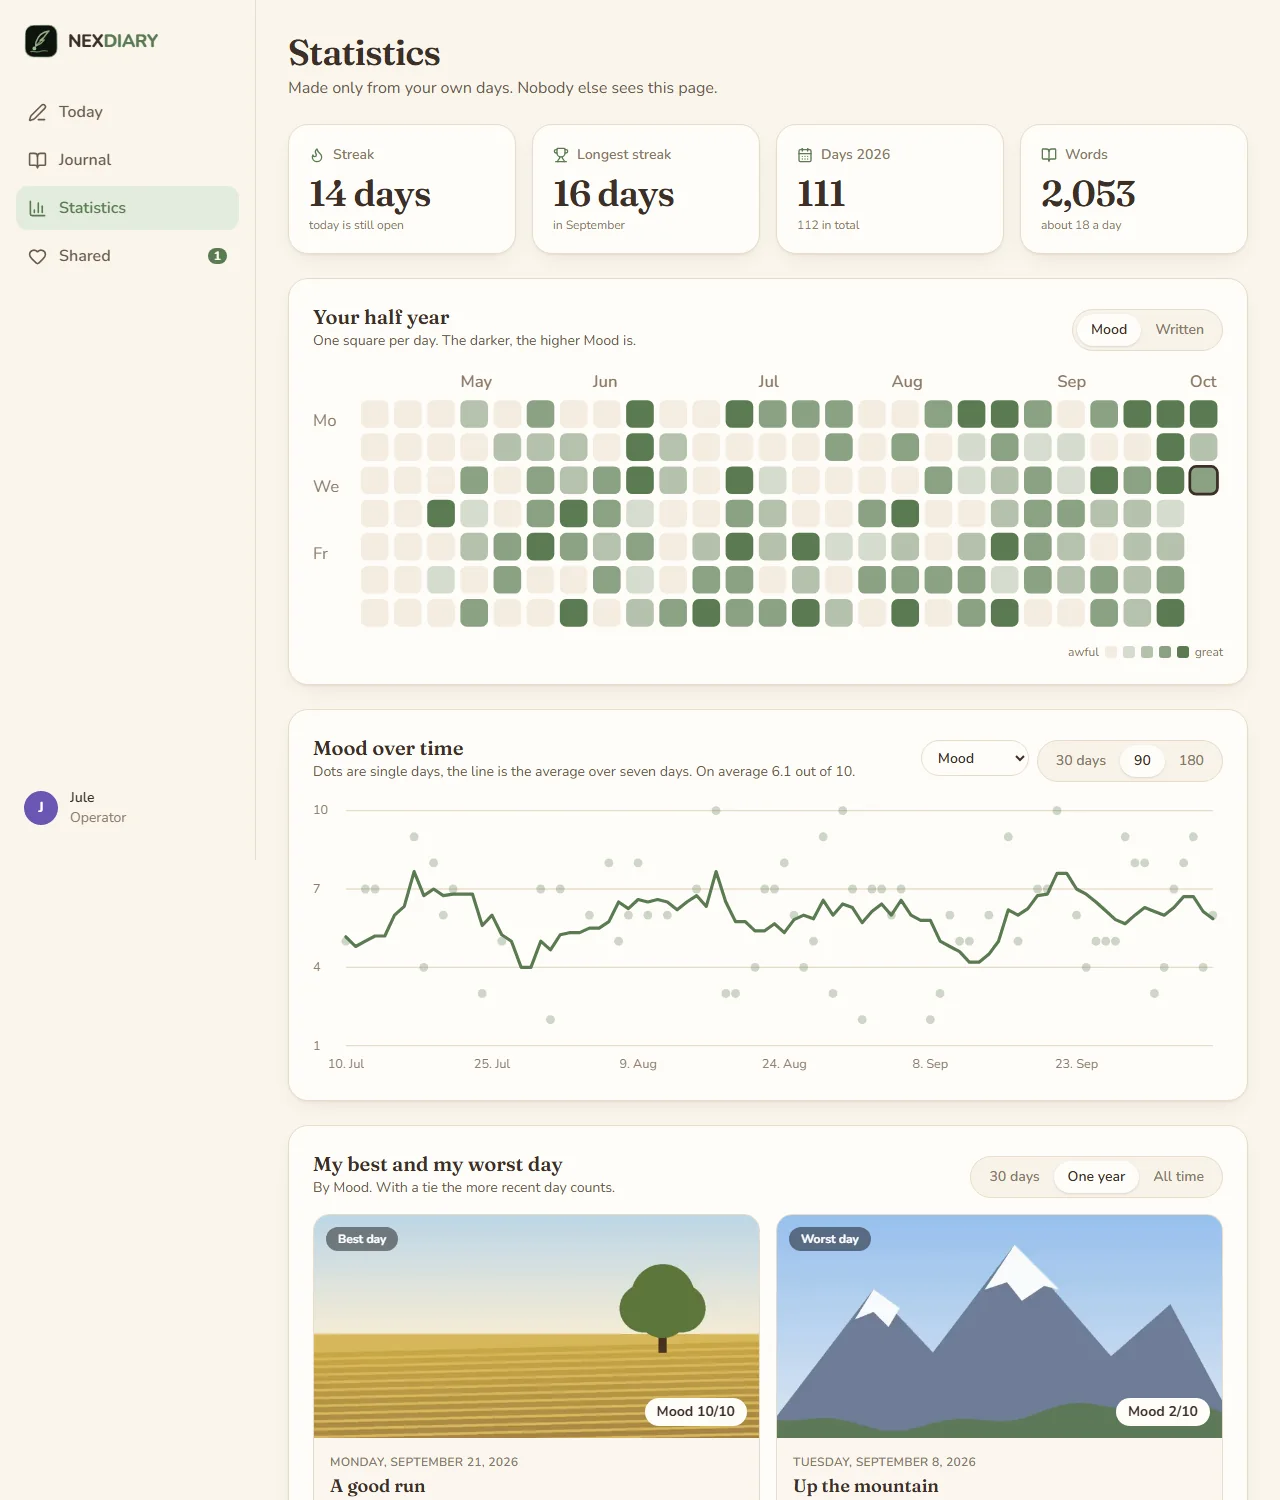Click the Shared heart icon
1280x1500 pixels.
point(38,256)
